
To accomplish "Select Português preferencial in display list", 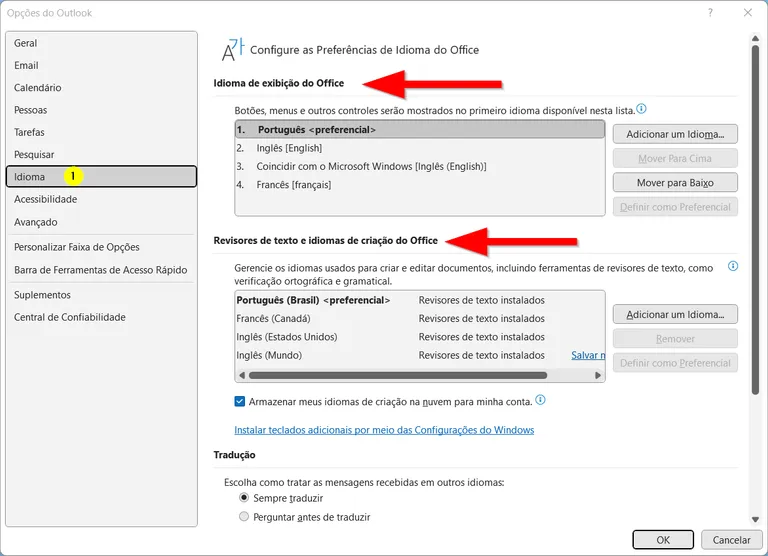I will tap(420, 130).
